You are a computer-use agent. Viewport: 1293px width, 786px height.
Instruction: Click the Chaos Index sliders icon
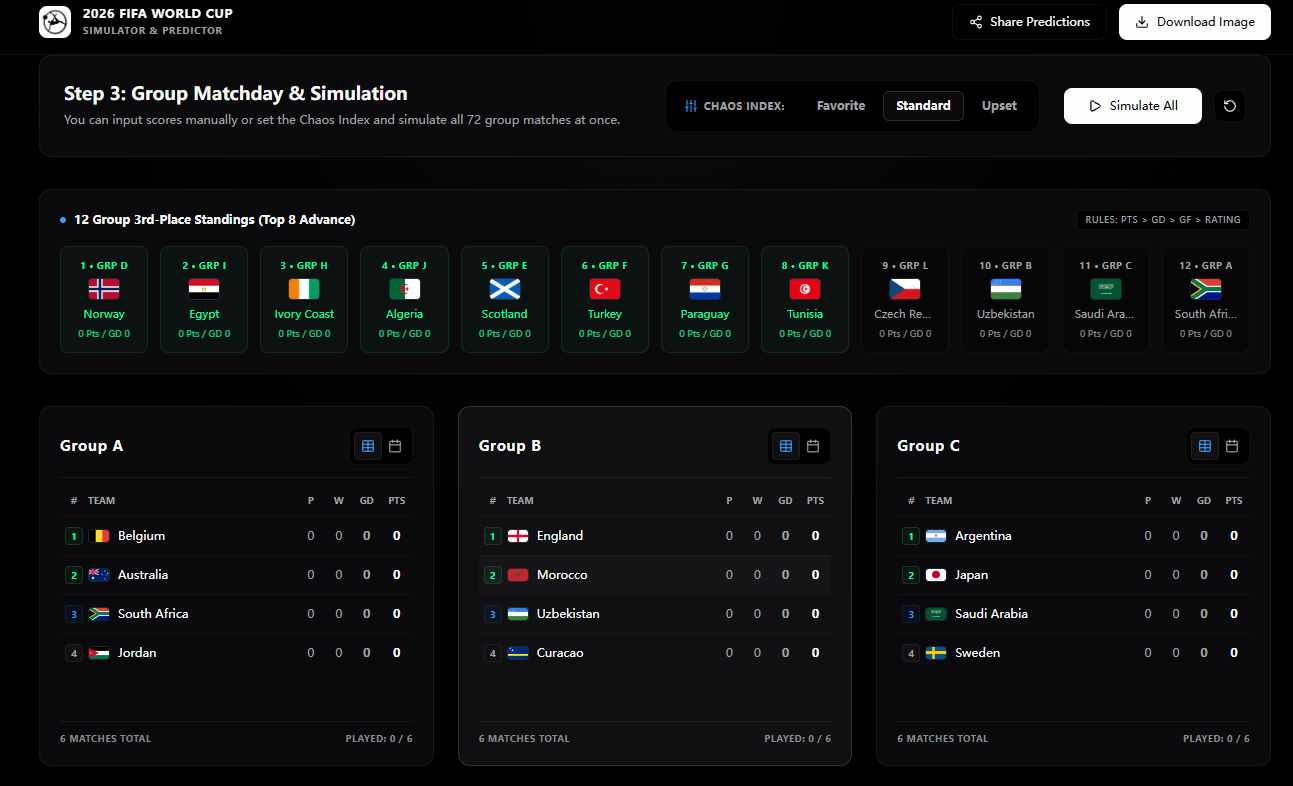point(691,106)
